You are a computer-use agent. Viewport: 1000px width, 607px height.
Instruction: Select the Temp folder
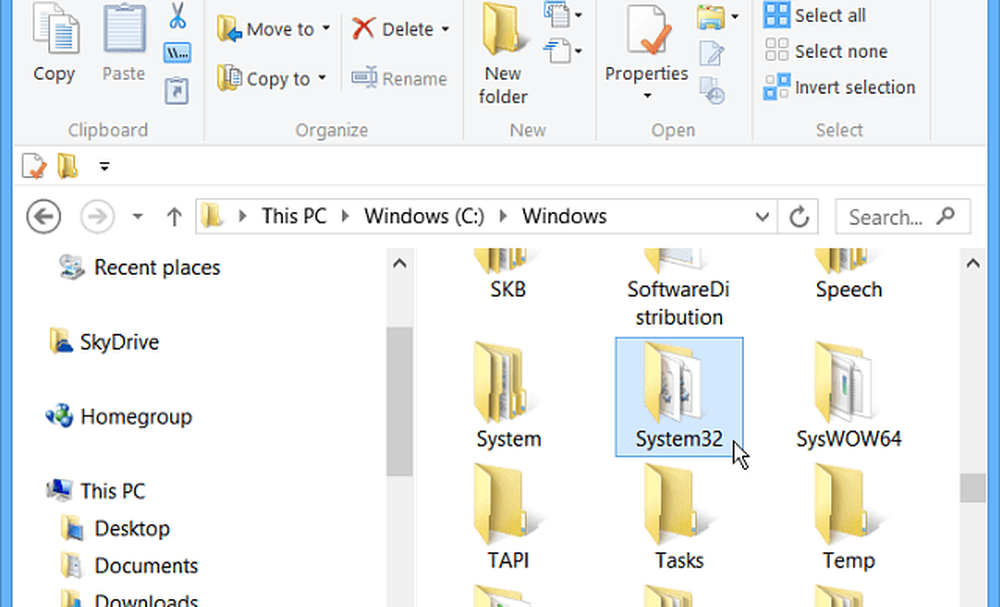point(849,518)
